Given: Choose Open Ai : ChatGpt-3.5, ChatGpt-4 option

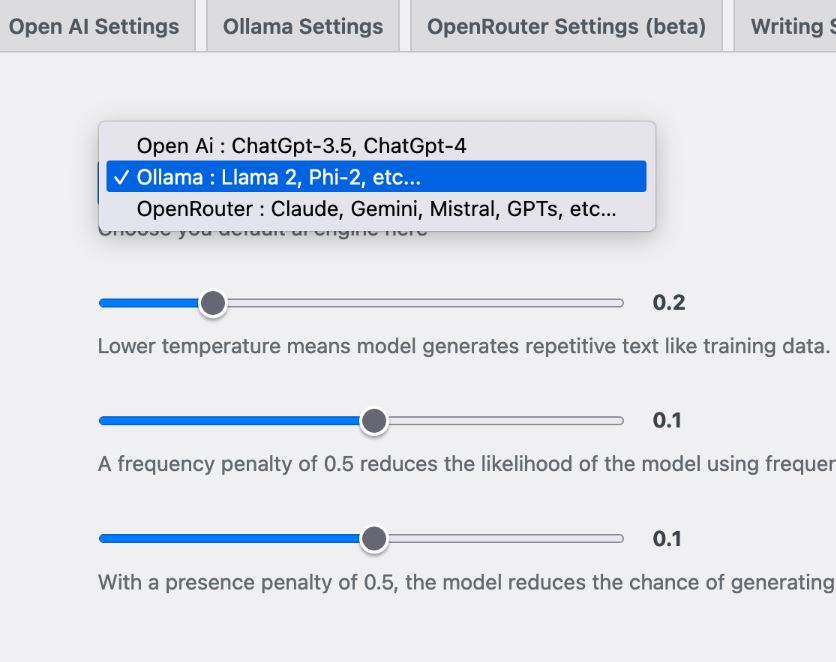Looking at the screenshot, I should [376, 146].
